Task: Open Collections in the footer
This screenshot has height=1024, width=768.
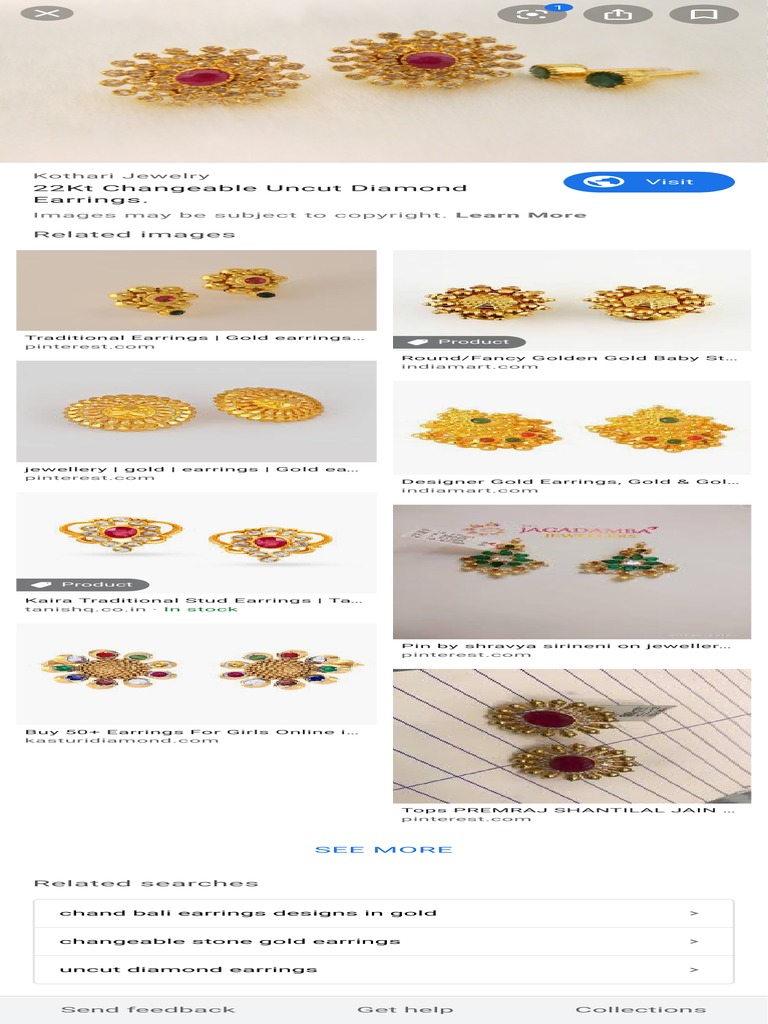Action: tap(641, 1010)
